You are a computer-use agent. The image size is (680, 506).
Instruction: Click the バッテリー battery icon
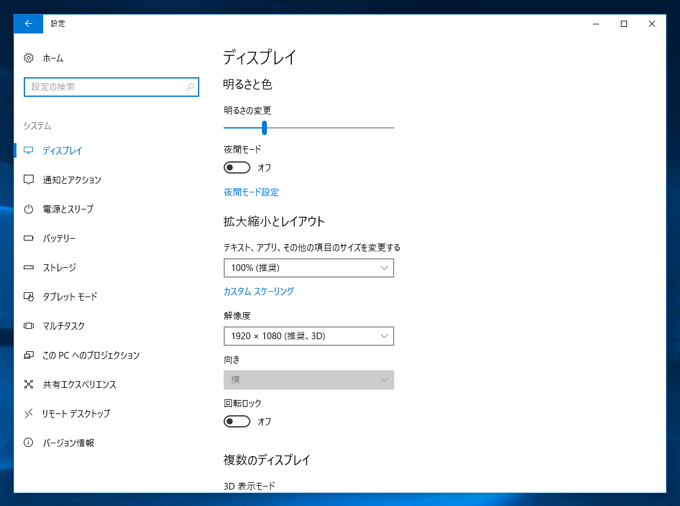tap(29, 238)
